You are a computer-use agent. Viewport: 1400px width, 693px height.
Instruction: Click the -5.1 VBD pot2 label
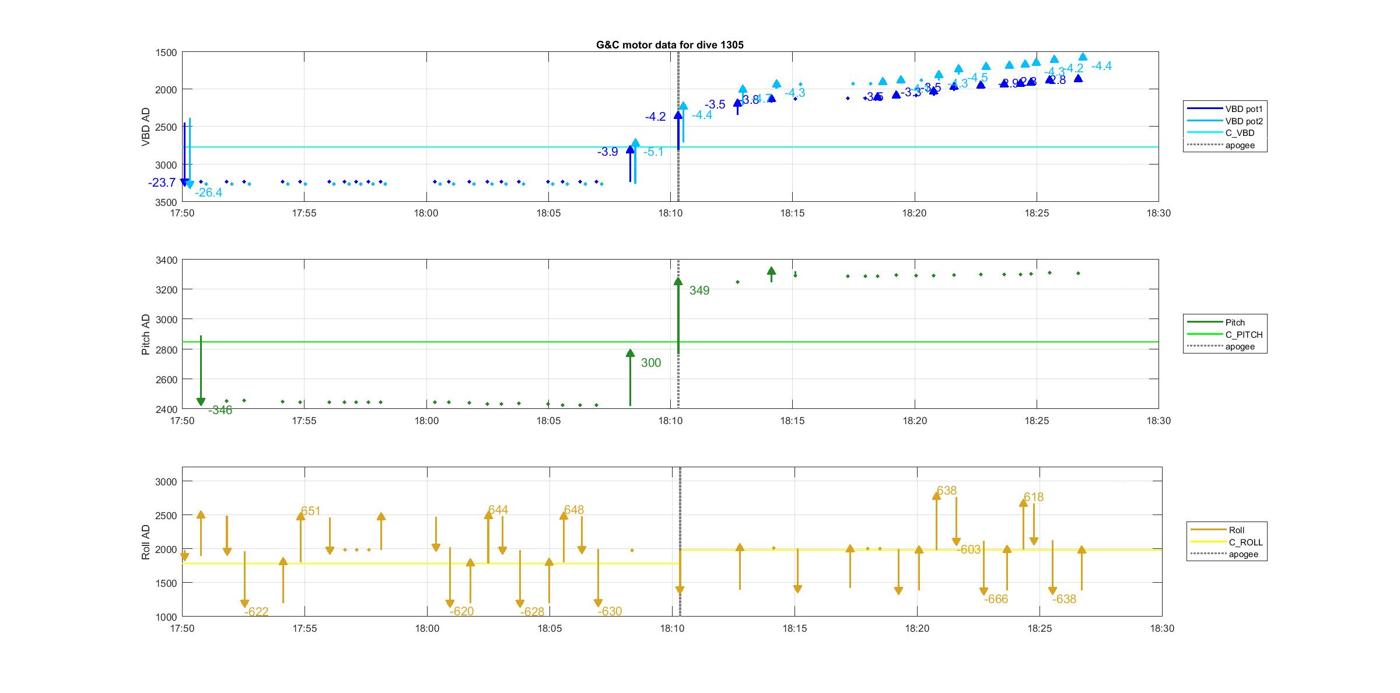[653, 152]
